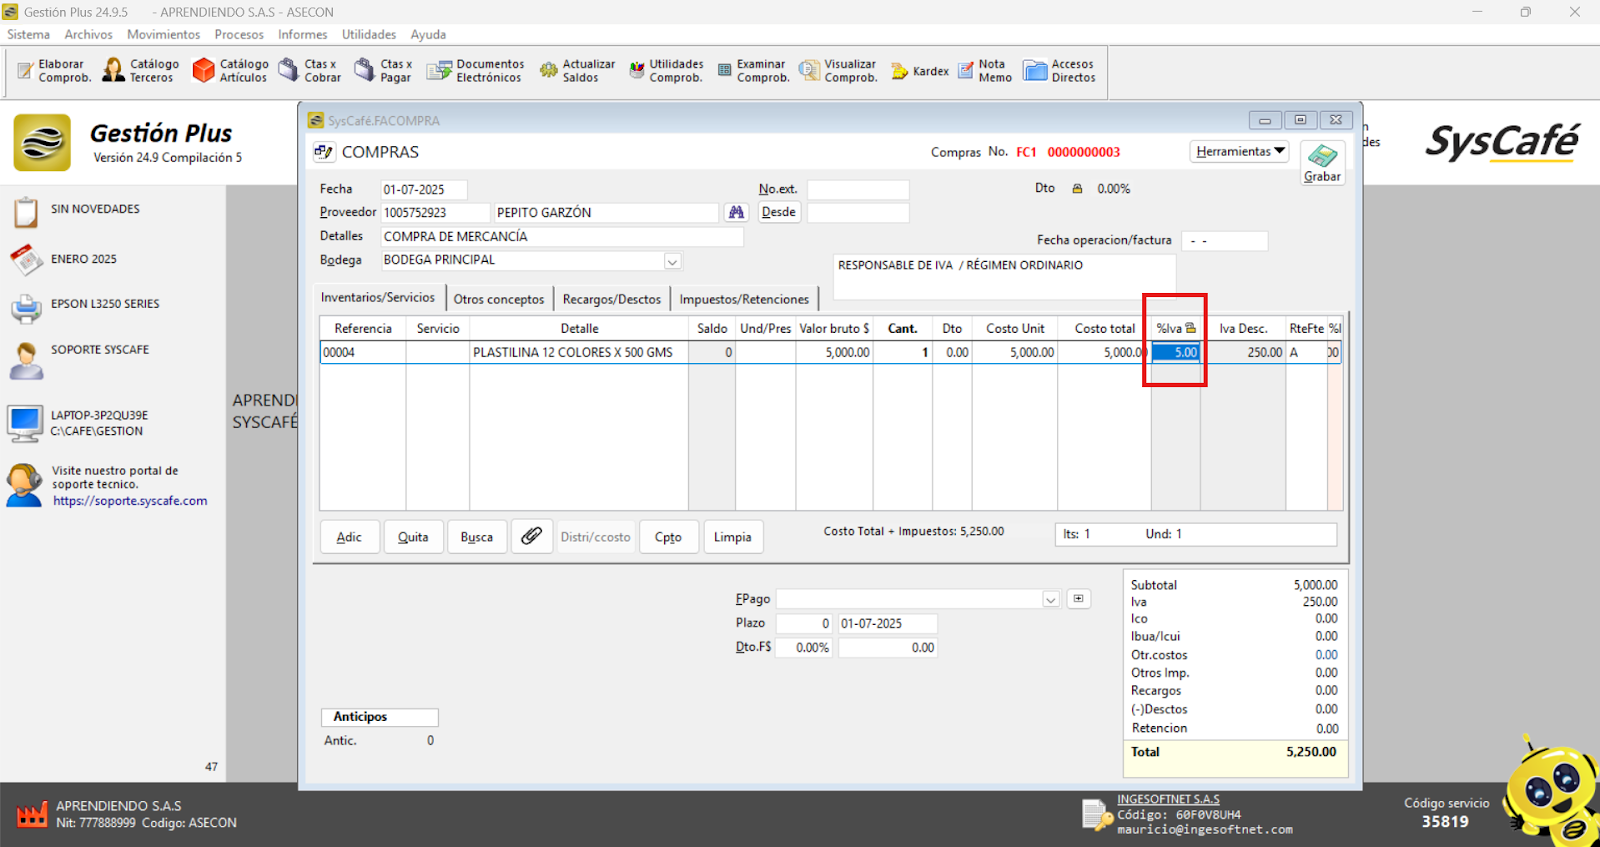Click the paperclip attachment button
This screenshot has width=1600, height=847.
click(x=531, y=536)
